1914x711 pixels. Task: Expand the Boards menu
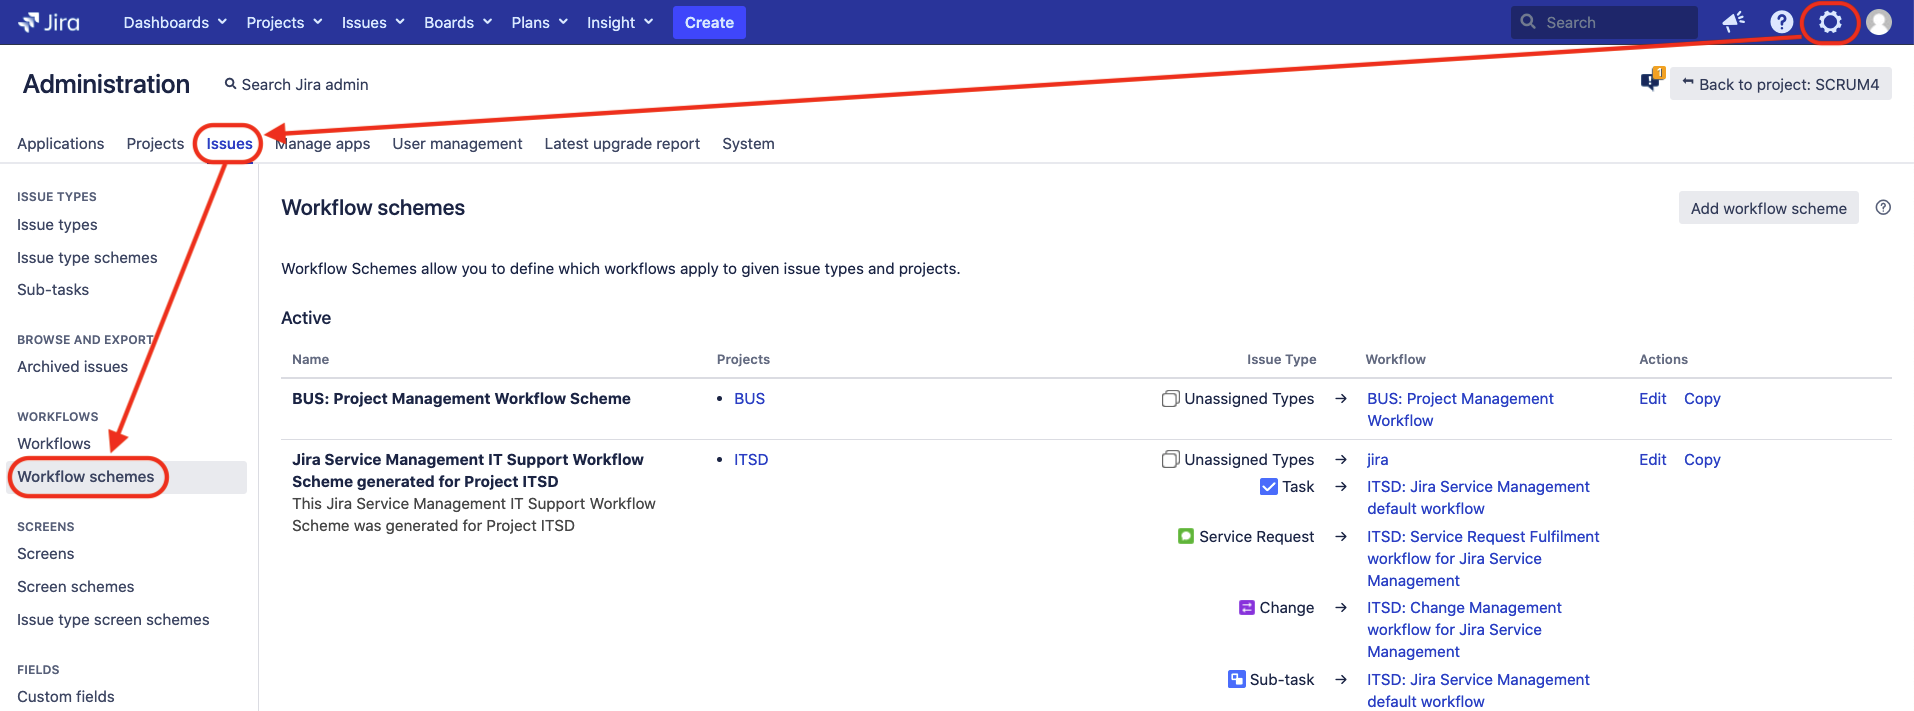(458, 22)
